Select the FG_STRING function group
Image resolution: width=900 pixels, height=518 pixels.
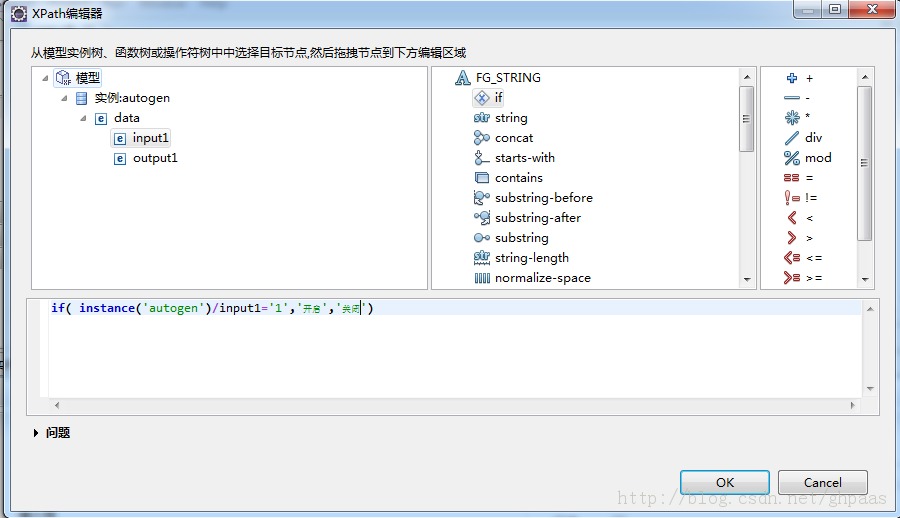(508, 78)
